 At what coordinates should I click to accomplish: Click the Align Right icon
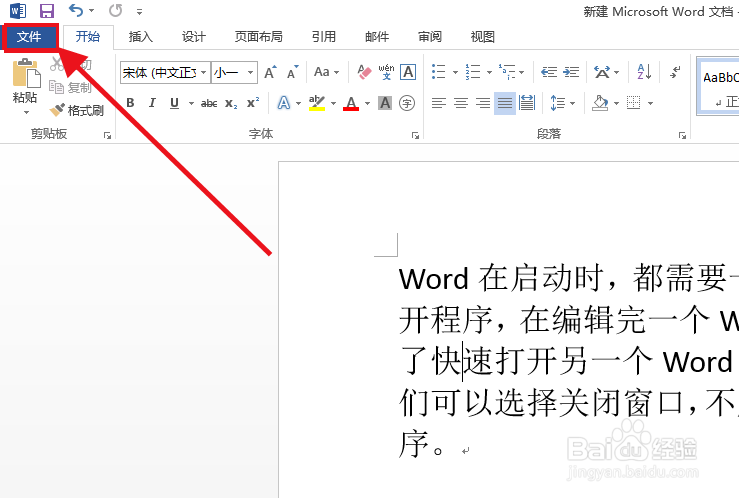pyautogui.click(x=483, y=103)
